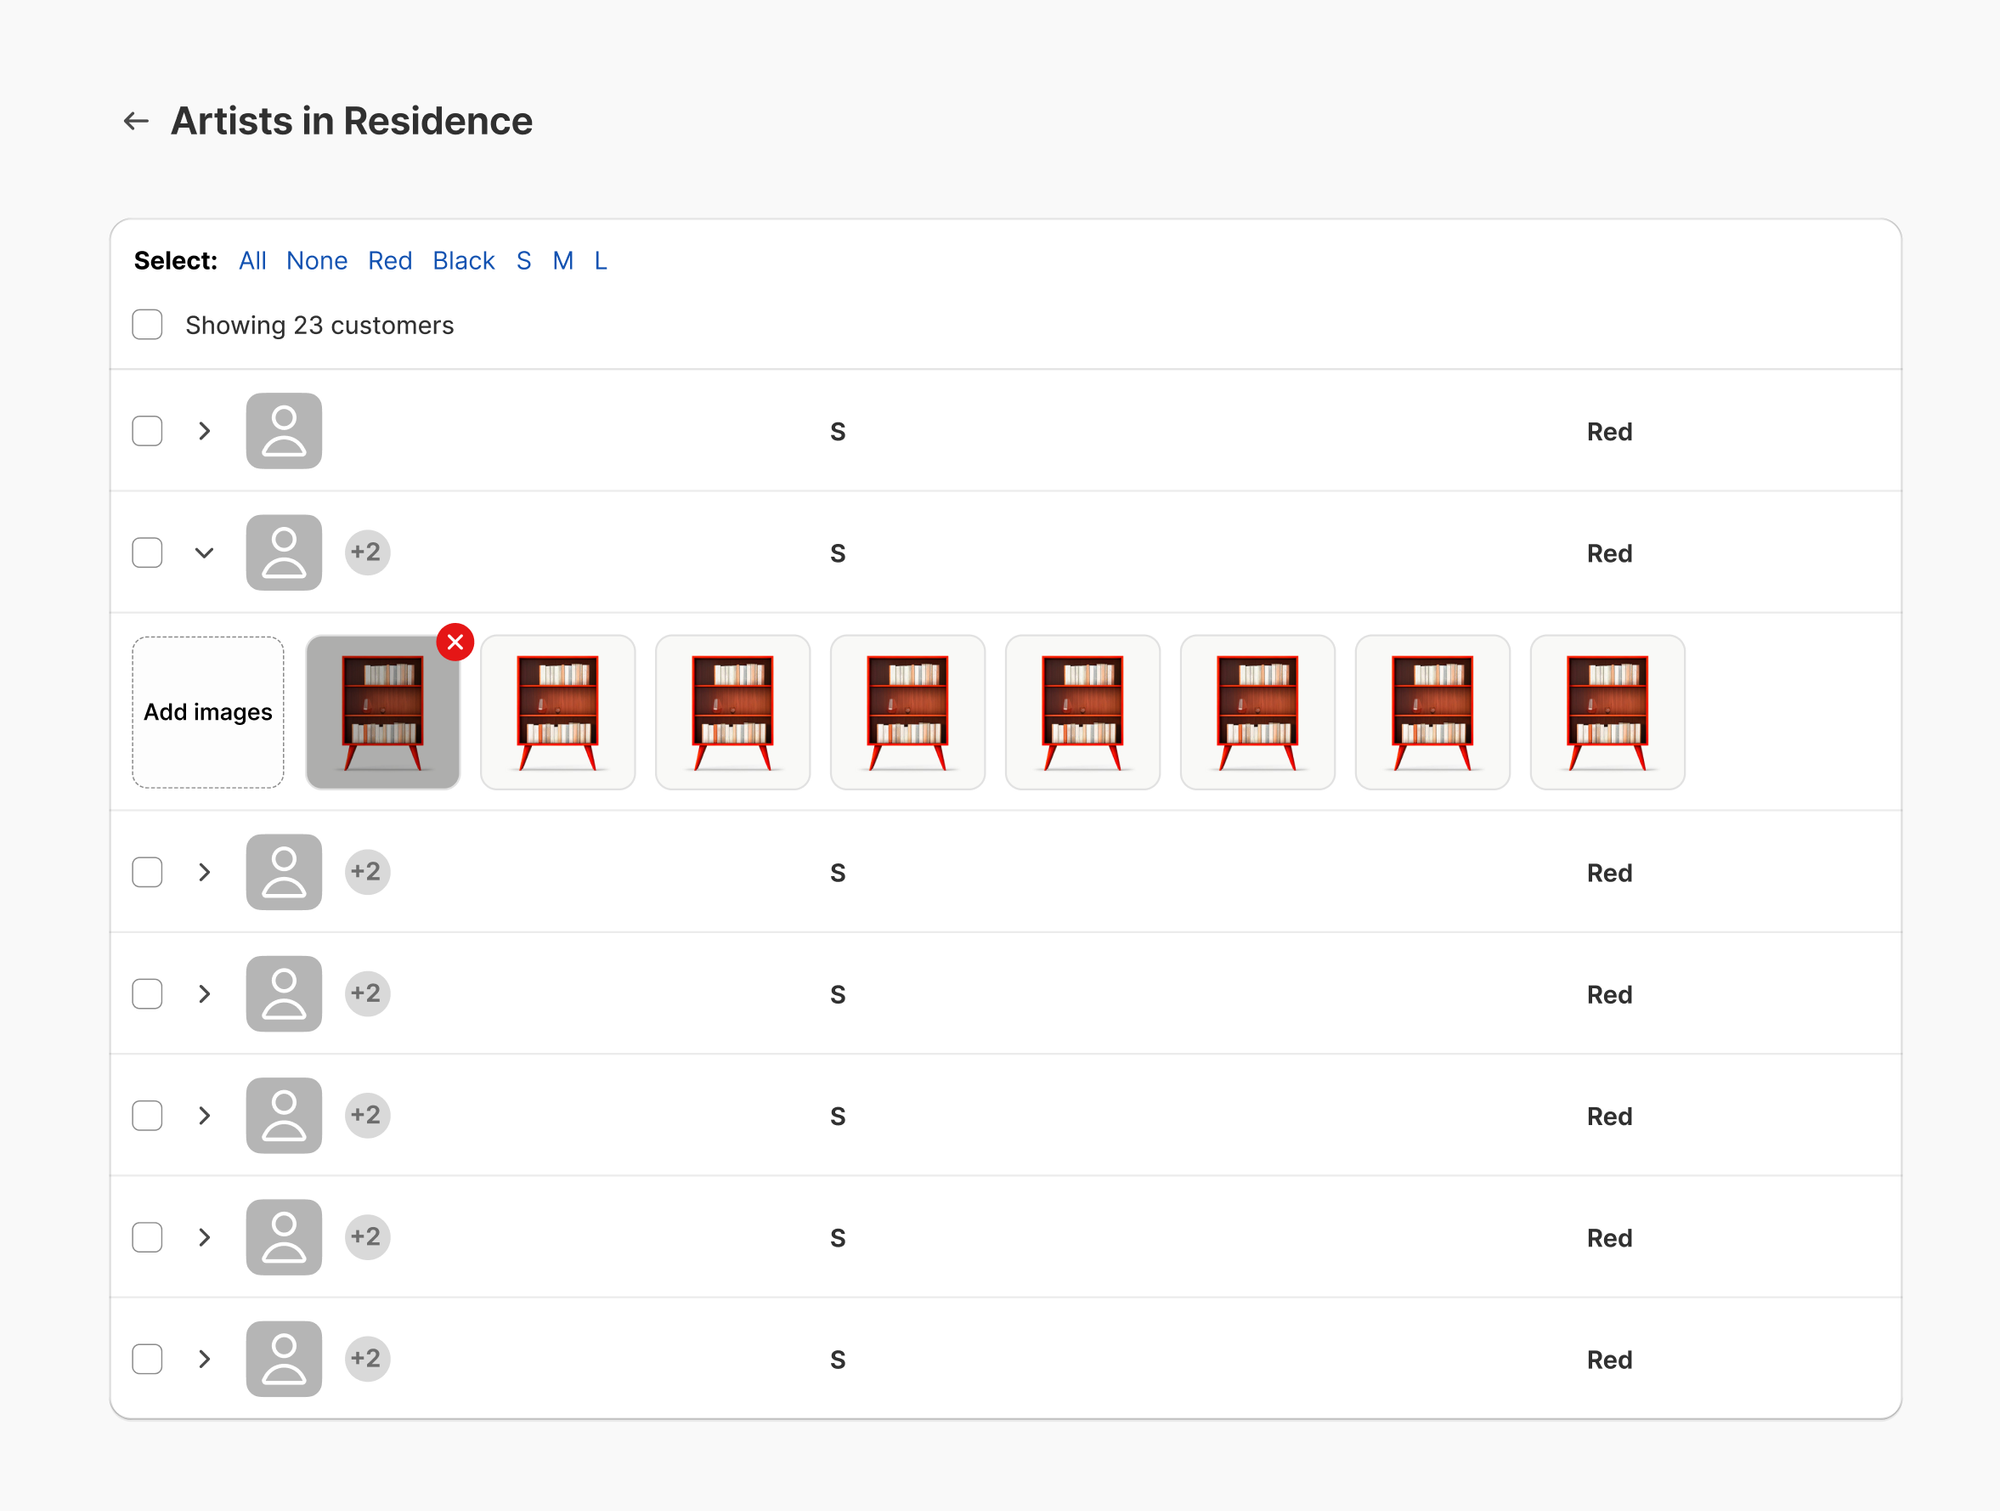Expand the row just below the image strip
This screenshot has width=2000, height=1511.
[x=204, y=872]
